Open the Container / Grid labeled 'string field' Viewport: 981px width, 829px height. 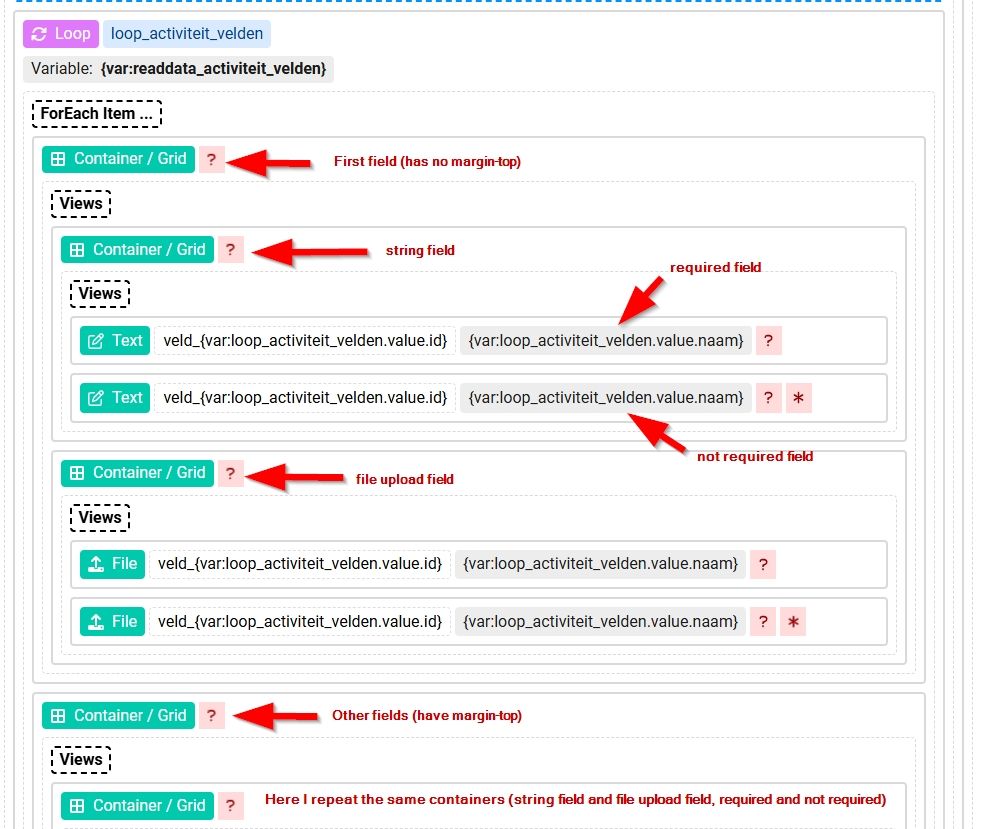137,250
